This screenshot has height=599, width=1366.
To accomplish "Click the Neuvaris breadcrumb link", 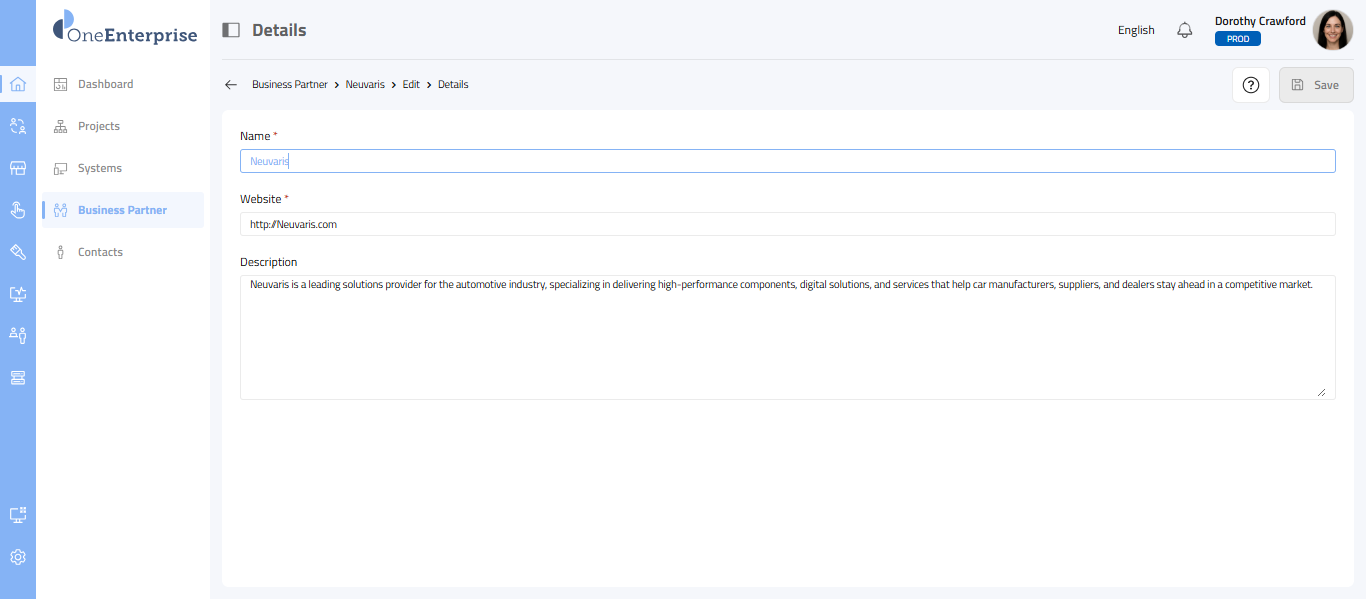I will [x=365, y=85].
